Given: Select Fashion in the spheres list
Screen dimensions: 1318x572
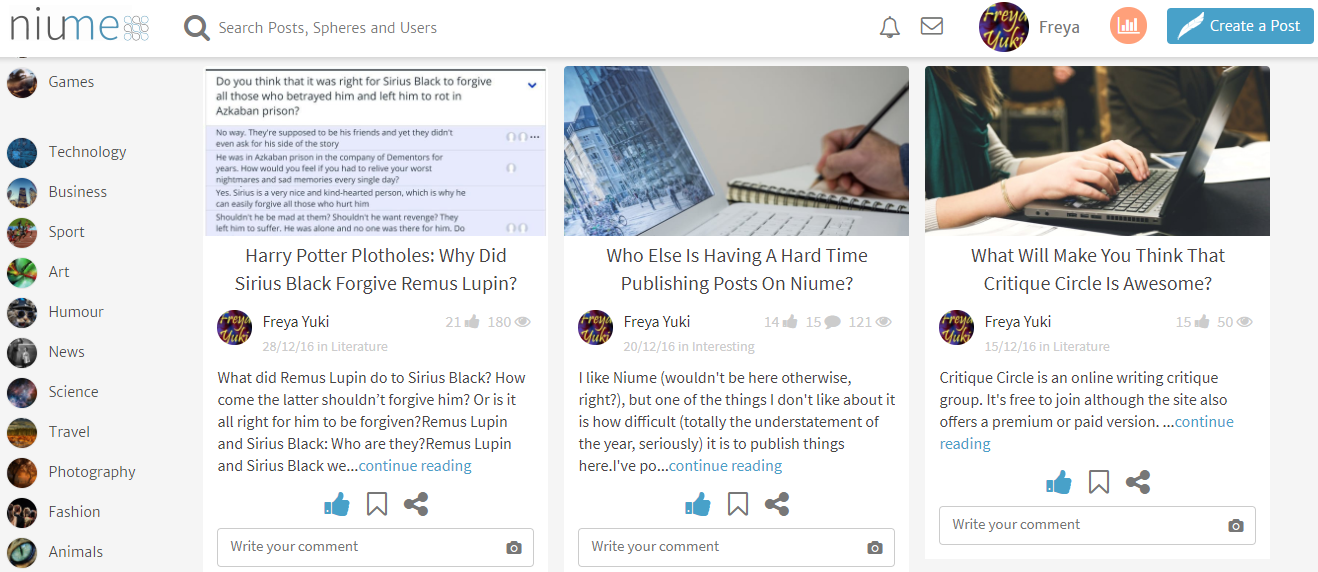Looking at the screenshot, I should pyautogui.click(x=74, y=512).
